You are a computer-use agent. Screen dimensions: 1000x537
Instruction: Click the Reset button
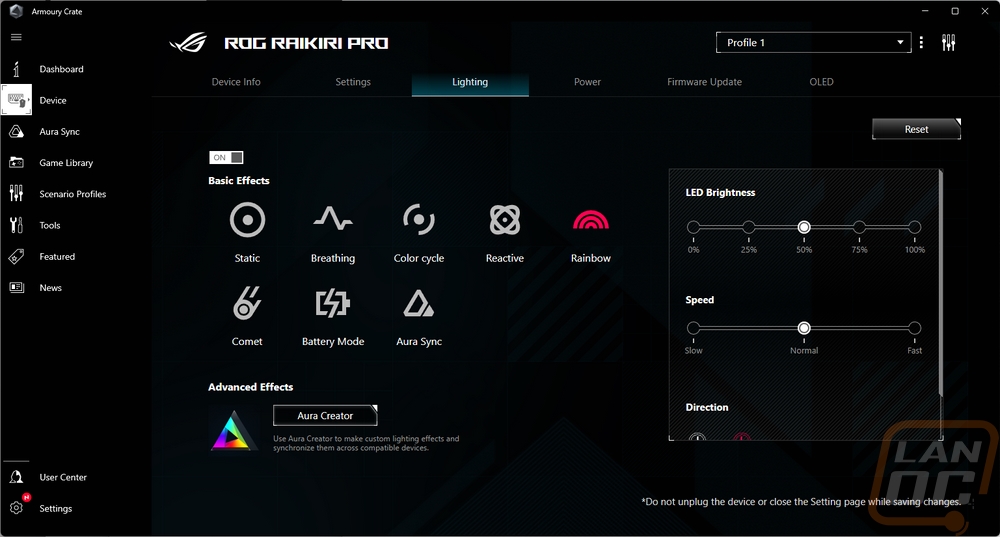(x=916, y=130)
